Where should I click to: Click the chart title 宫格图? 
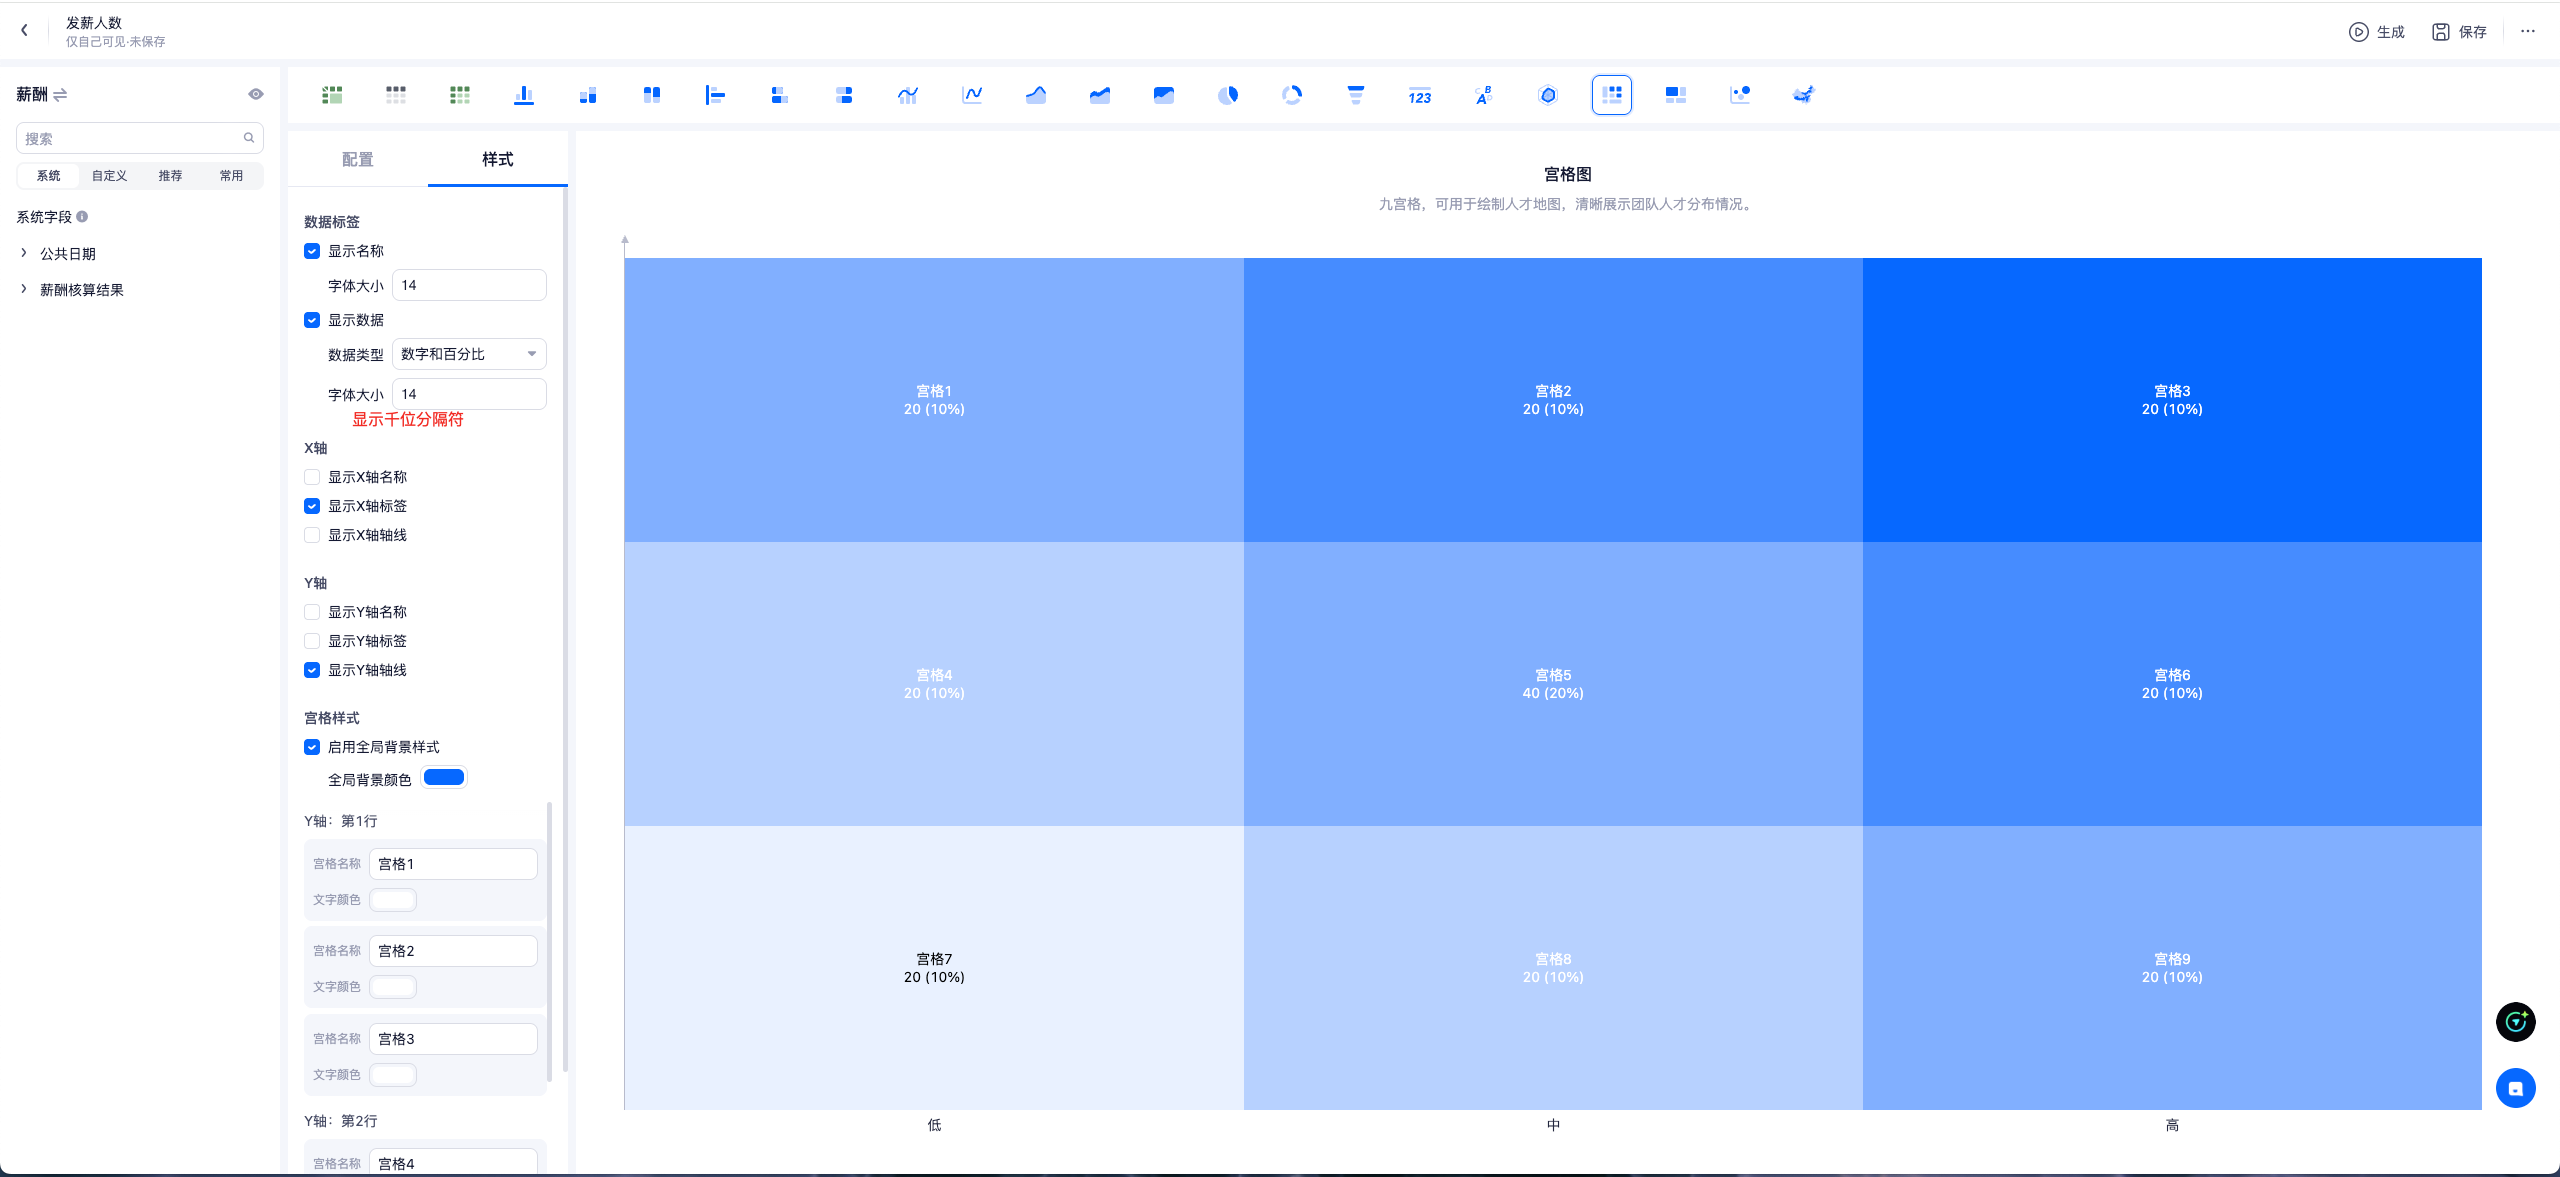(1568, 174)
